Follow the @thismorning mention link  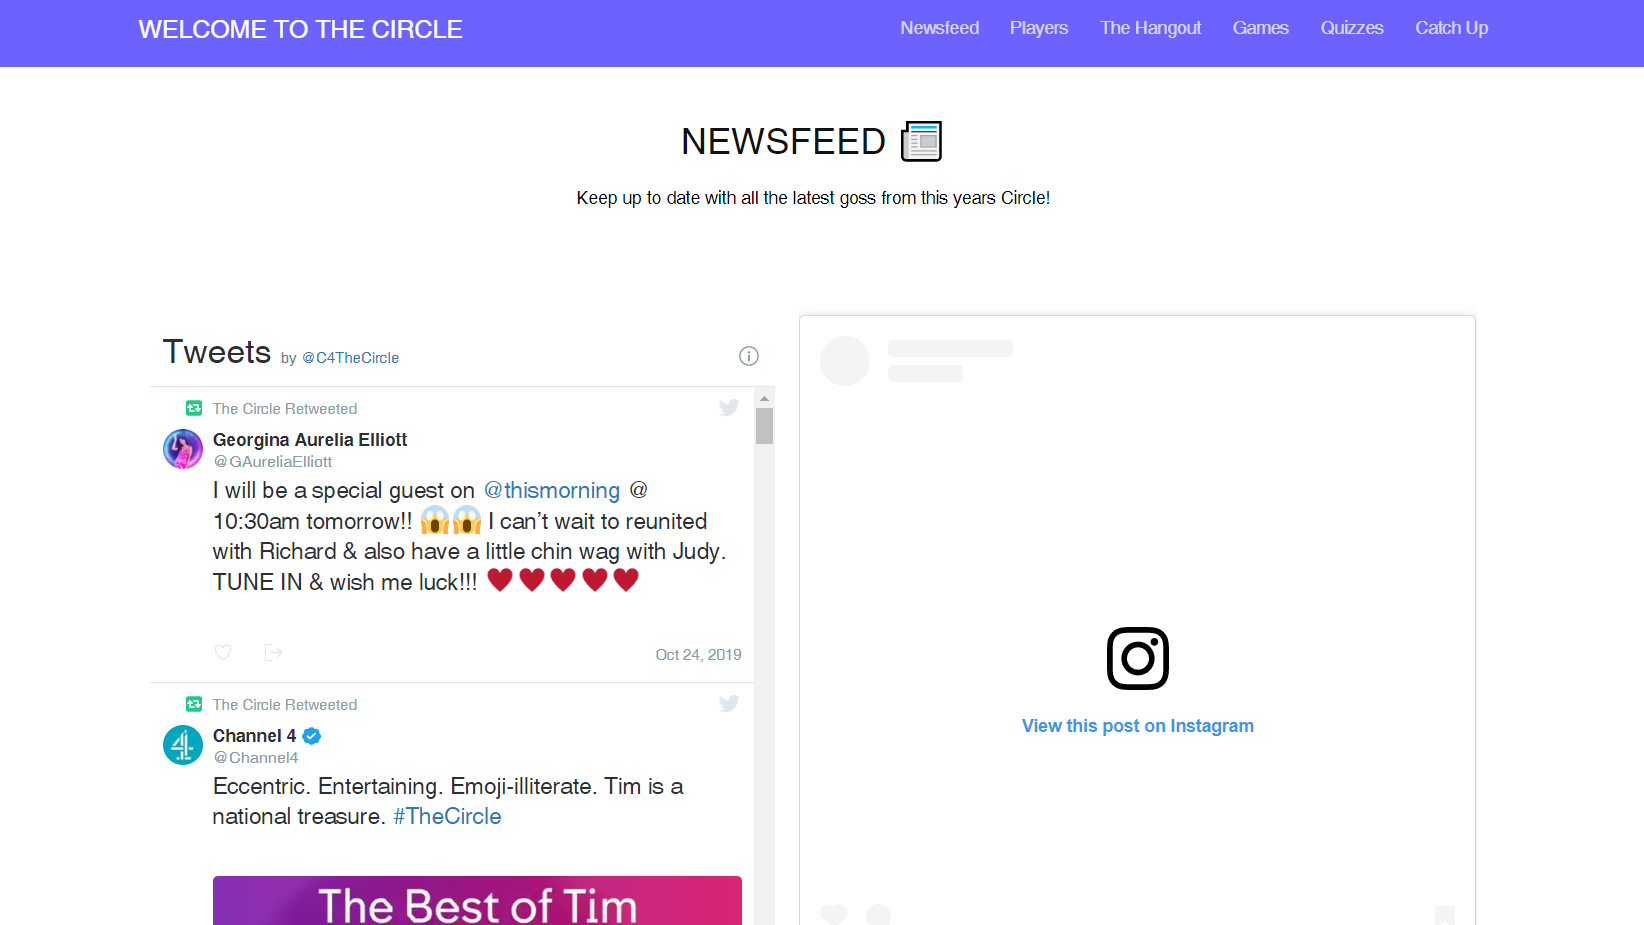click(x=552, y=491)
